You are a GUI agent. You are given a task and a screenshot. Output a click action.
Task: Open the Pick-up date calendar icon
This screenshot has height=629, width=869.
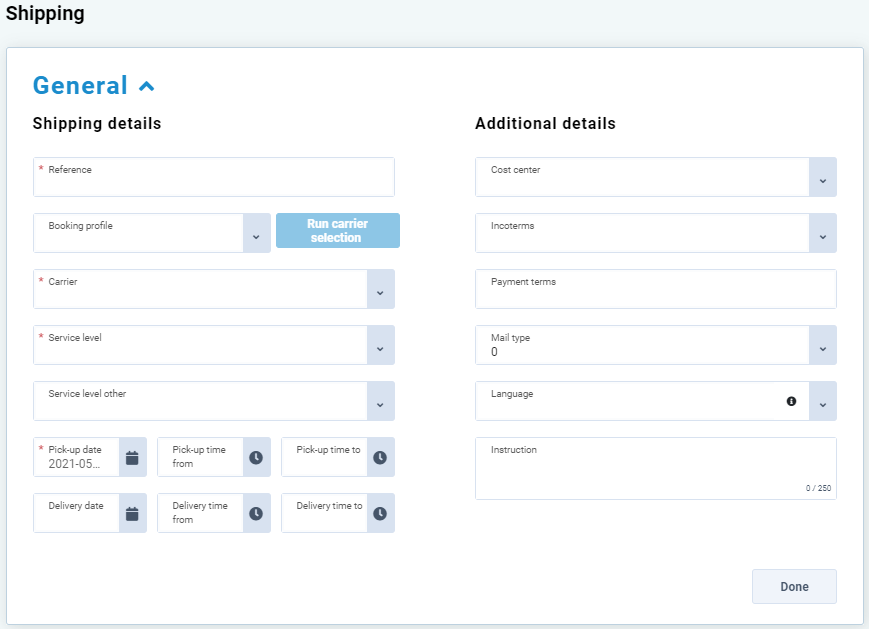point(132,457)
